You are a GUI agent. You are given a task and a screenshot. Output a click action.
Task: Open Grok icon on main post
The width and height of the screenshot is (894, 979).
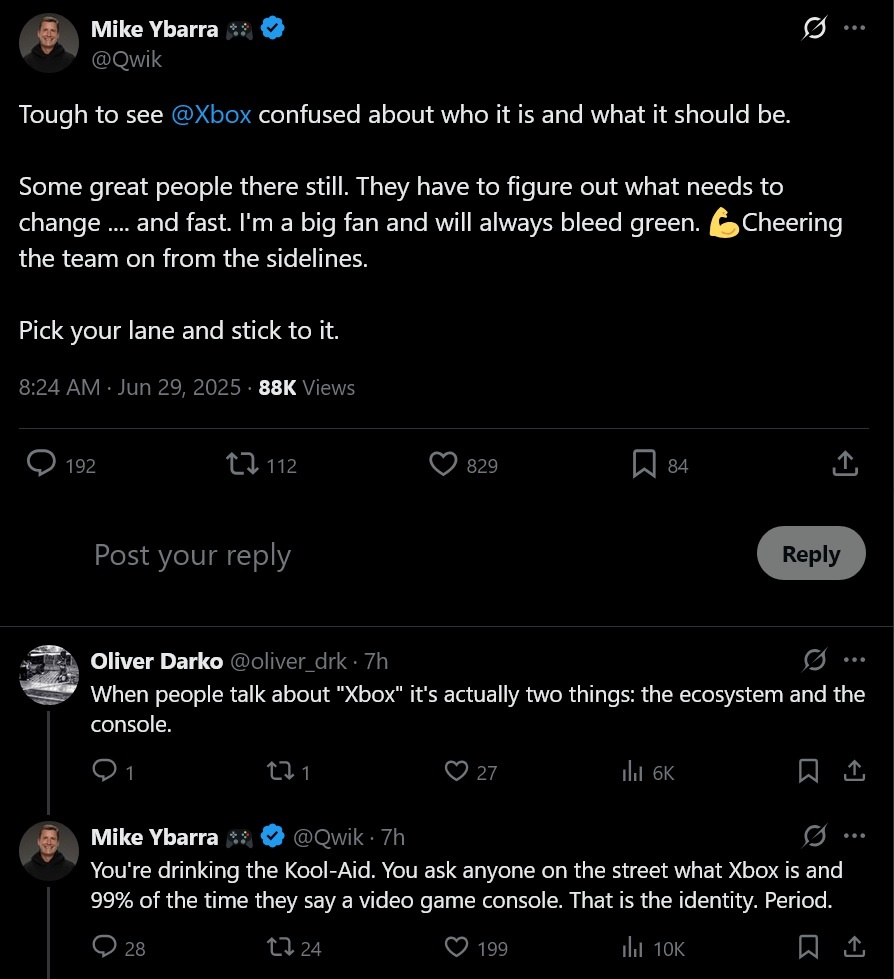pos(815,30)
